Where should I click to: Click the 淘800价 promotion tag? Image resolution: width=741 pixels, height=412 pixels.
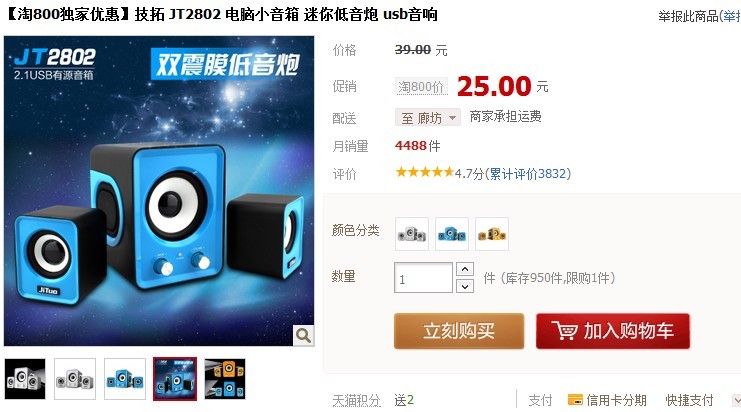tap(421, 86)
